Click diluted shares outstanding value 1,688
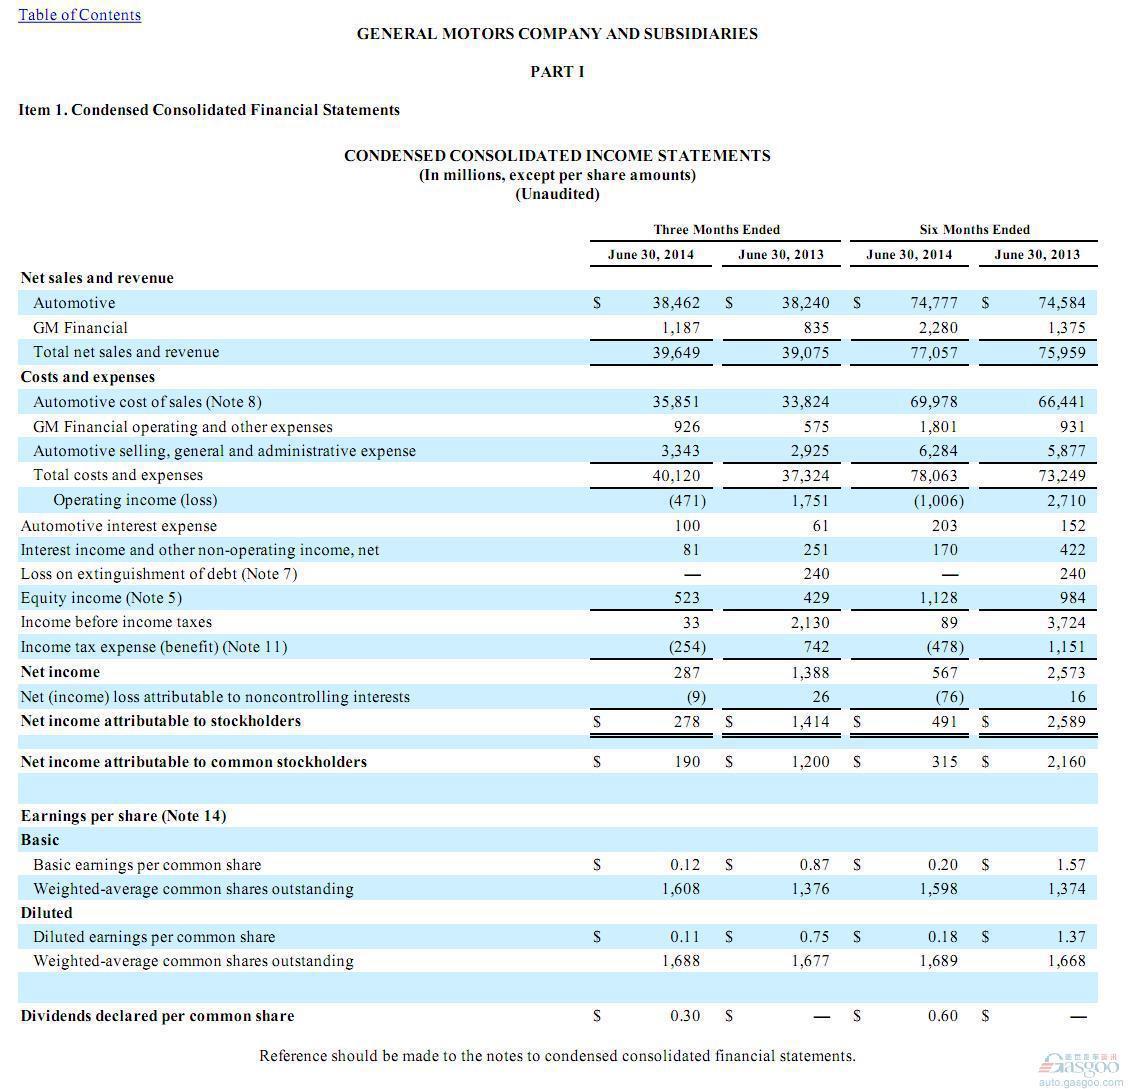1128x1089 pixels. coord(681,962)
